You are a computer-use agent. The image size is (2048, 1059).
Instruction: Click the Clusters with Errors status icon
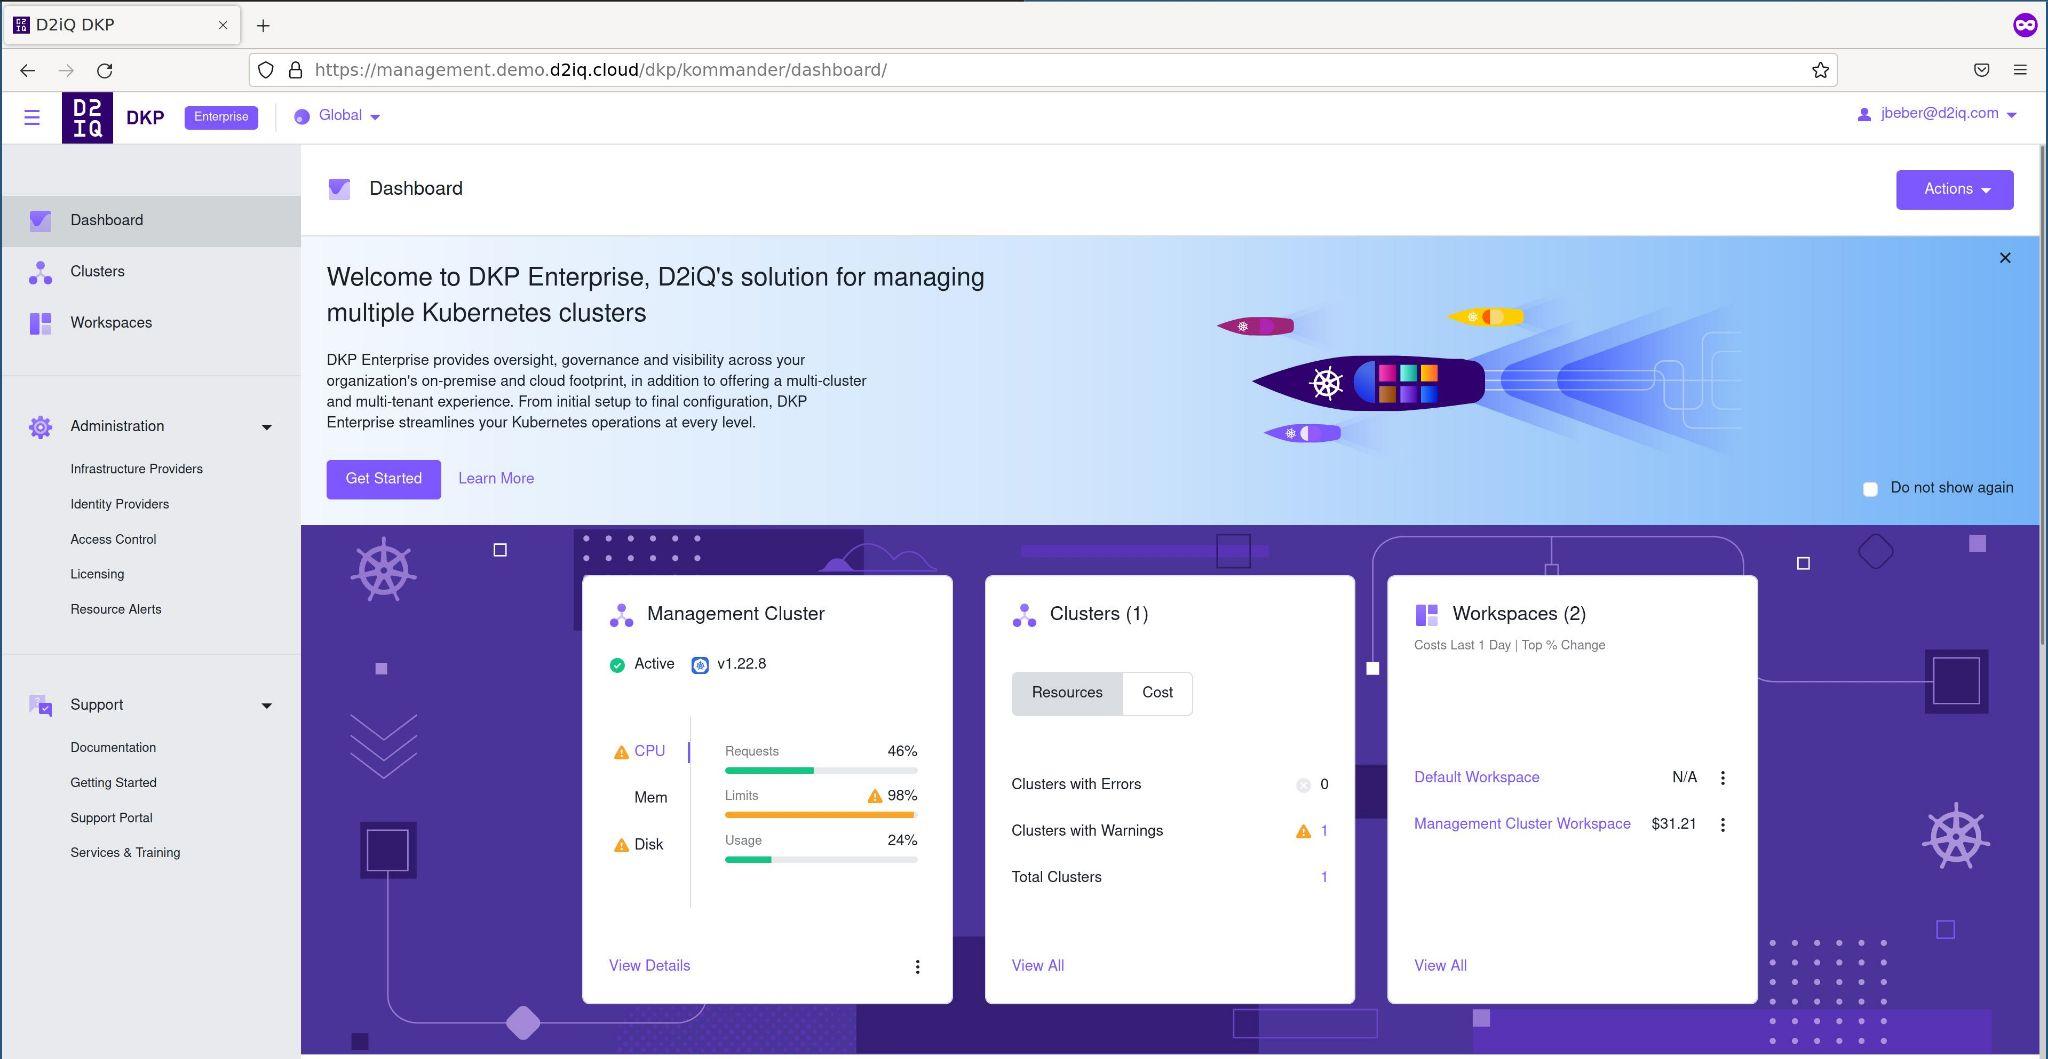[x=1303, y=785]
